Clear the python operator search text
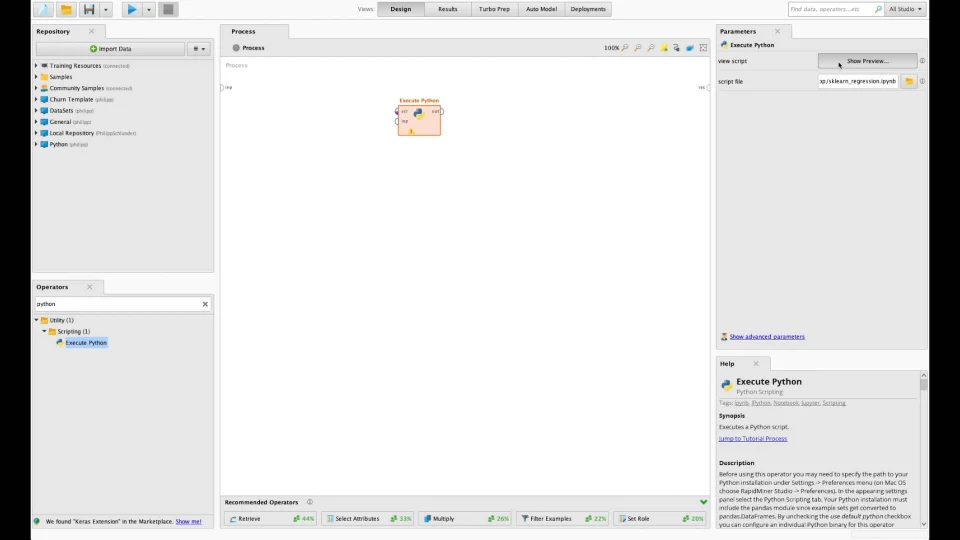 (x=205, y=304)
